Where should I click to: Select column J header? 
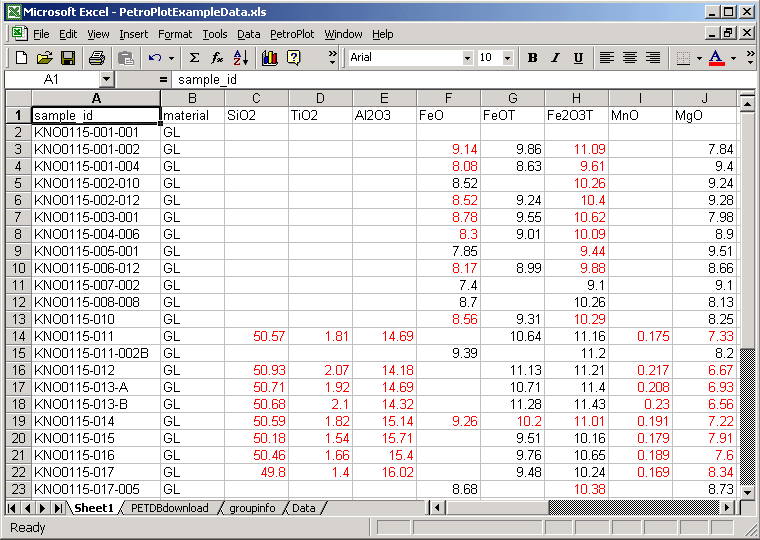704,98
